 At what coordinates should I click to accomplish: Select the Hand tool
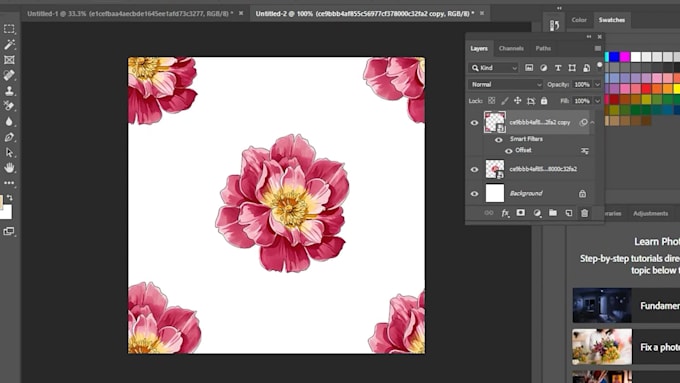pyautogui.click(x=9, y=167)
